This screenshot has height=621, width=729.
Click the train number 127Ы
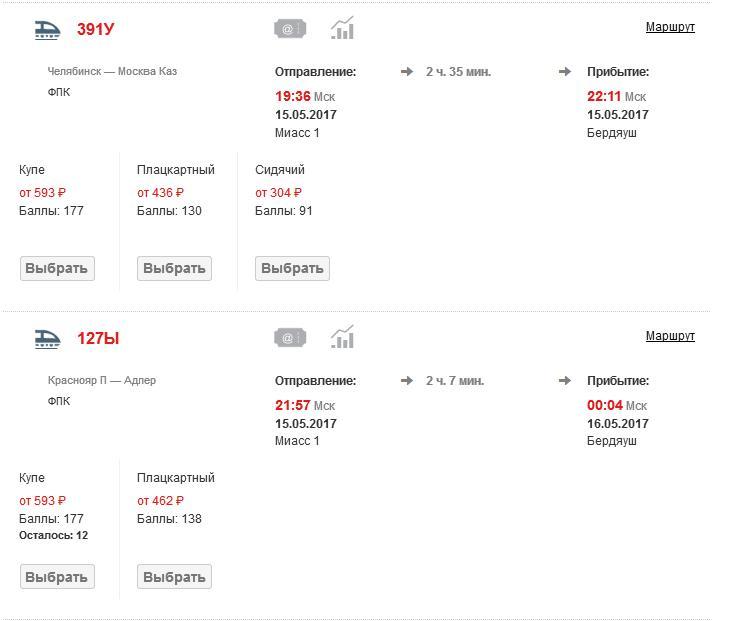pos(98,339)
